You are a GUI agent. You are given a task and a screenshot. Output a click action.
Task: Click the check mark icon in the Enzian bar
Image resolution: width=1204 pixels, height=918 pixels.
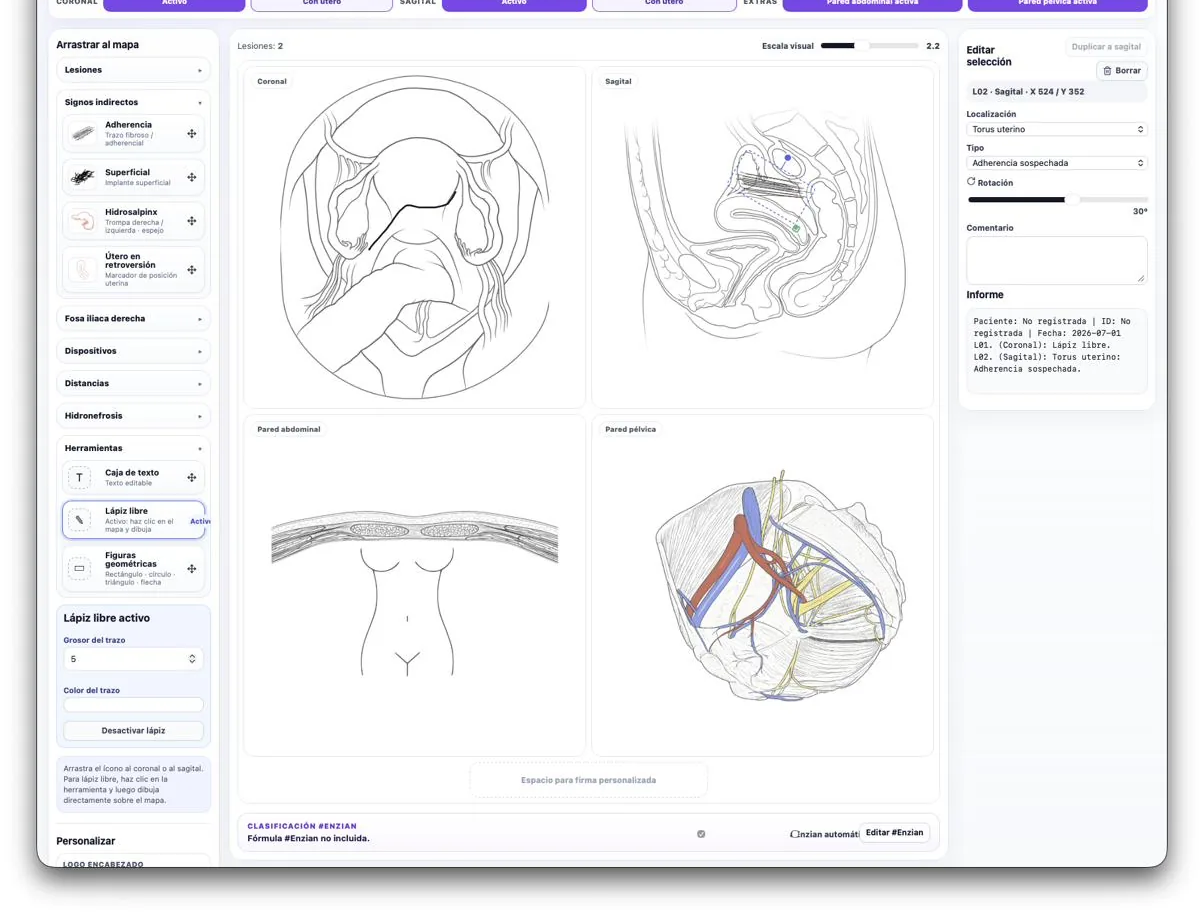tap(701, 833)
